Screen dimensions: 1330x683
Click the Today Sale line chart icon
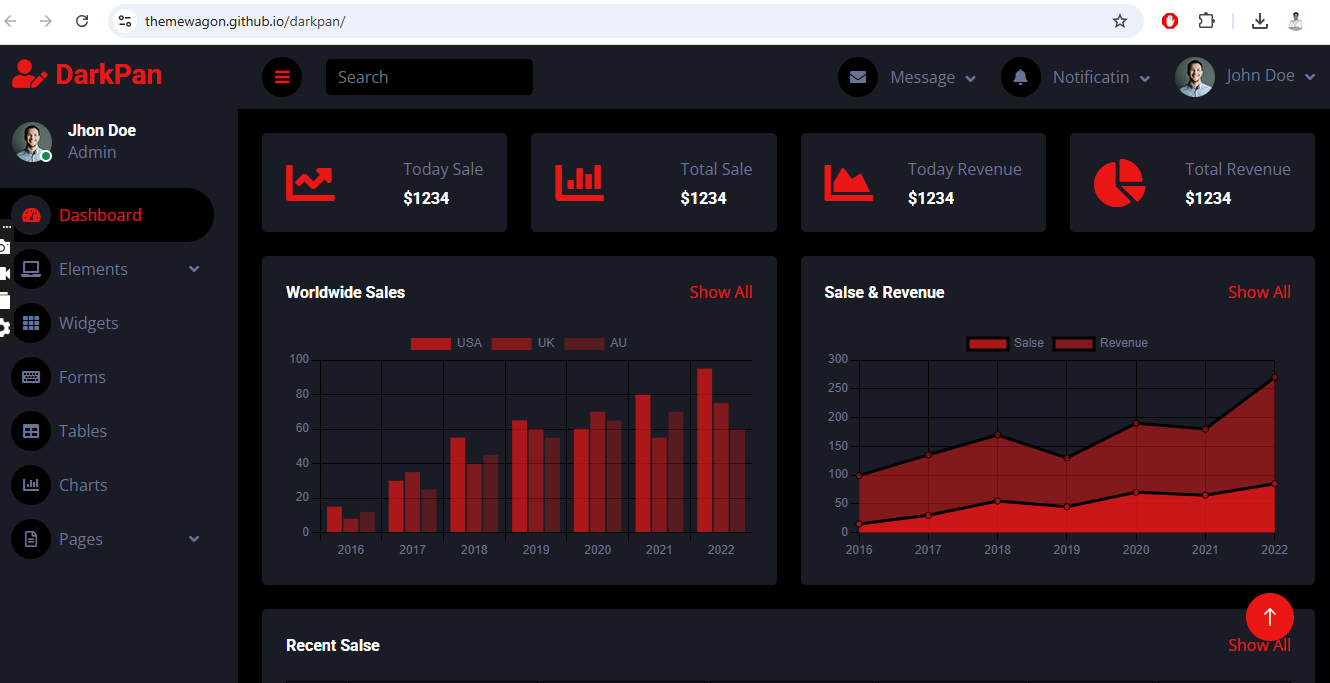click(x=310, y=182)
